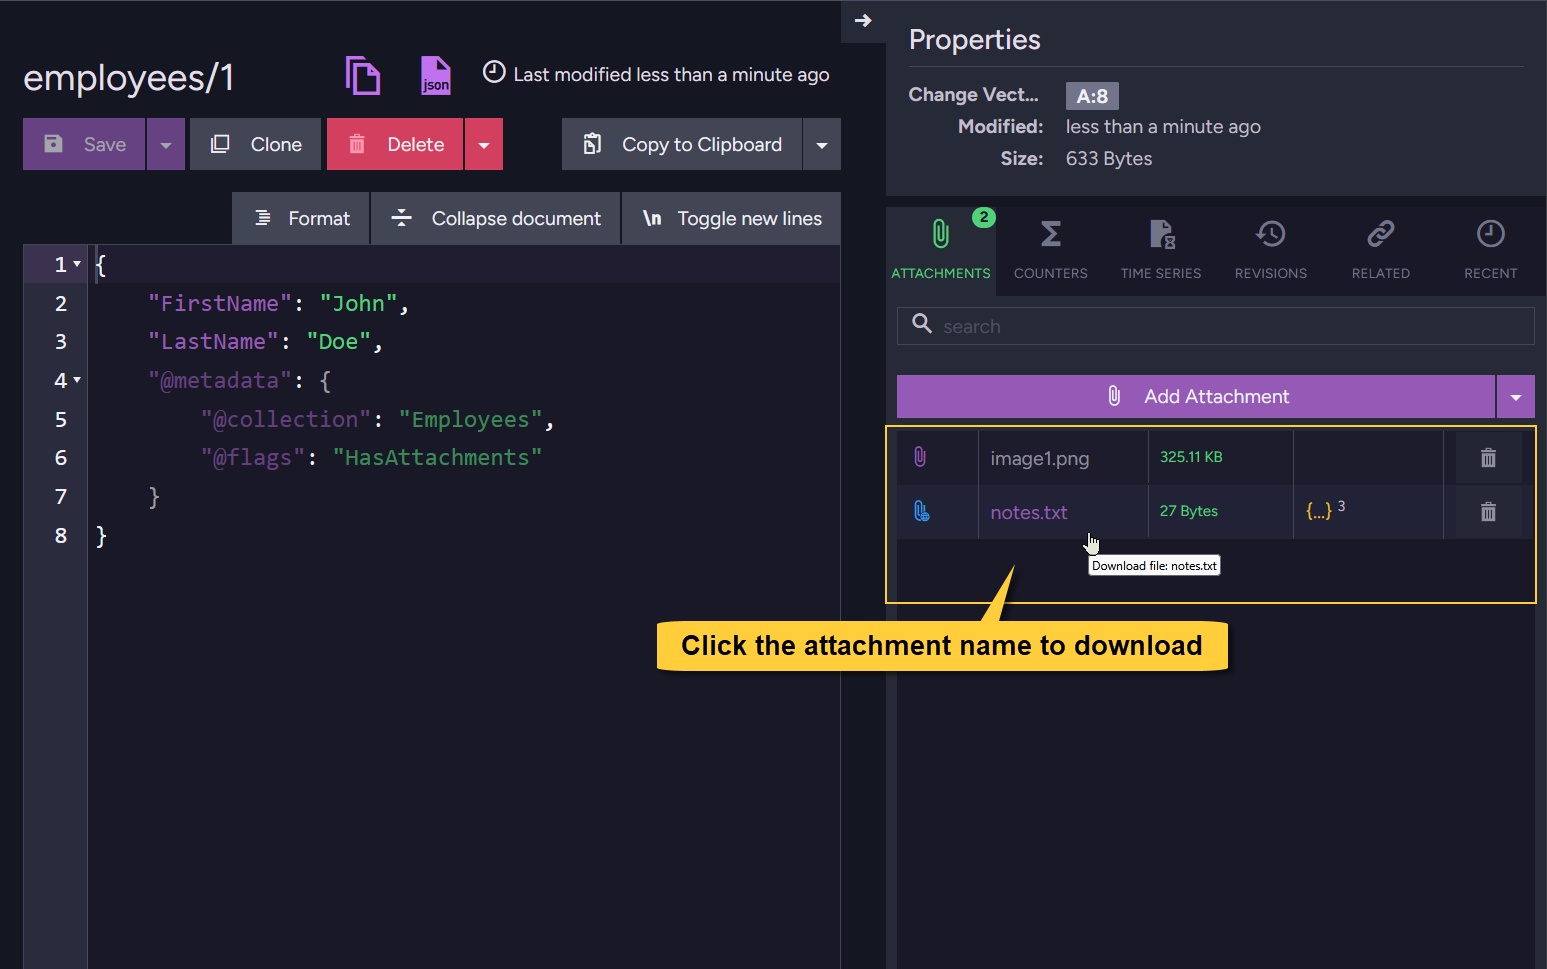Delete the notes.txt attachment via trash icon

pos(1488,512)
